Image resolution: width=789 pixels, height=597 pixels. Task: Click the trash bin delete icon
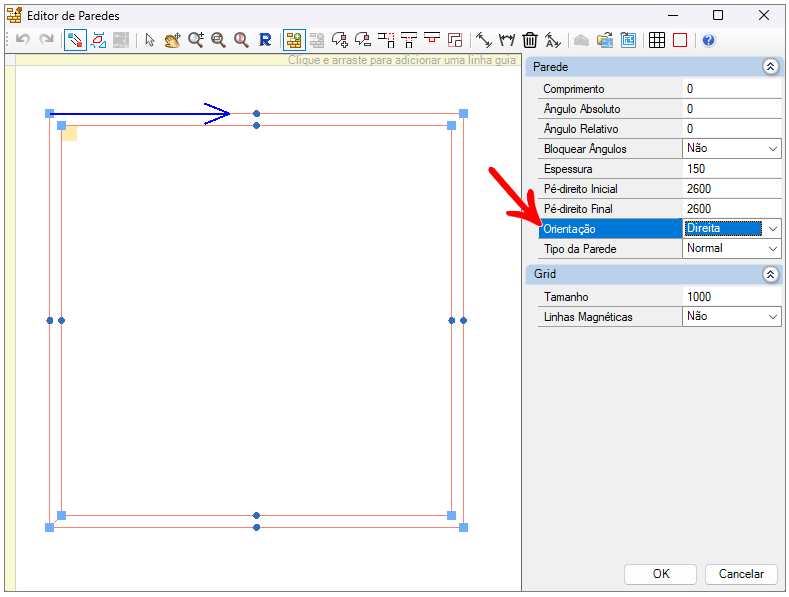point(530,40)
